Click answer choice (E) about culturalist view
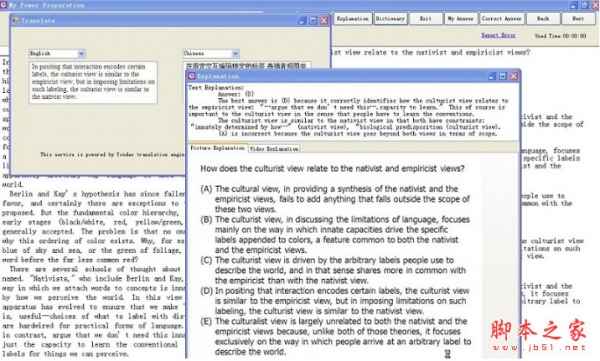The height and width of the screenshot is (361, 600). pyautogui.click(x=336, y=336)
